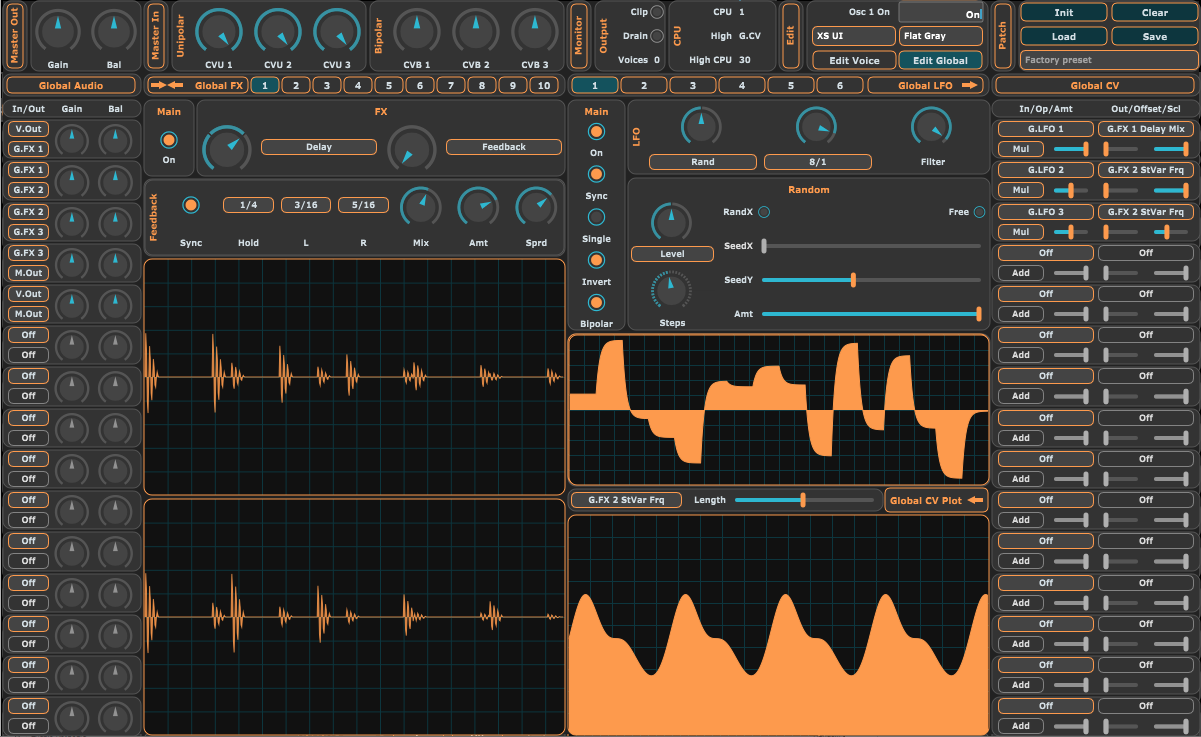Open the plot source dropdown beside Length
This screenshot has width=1201, height=737.
click(x=627, y=500)
